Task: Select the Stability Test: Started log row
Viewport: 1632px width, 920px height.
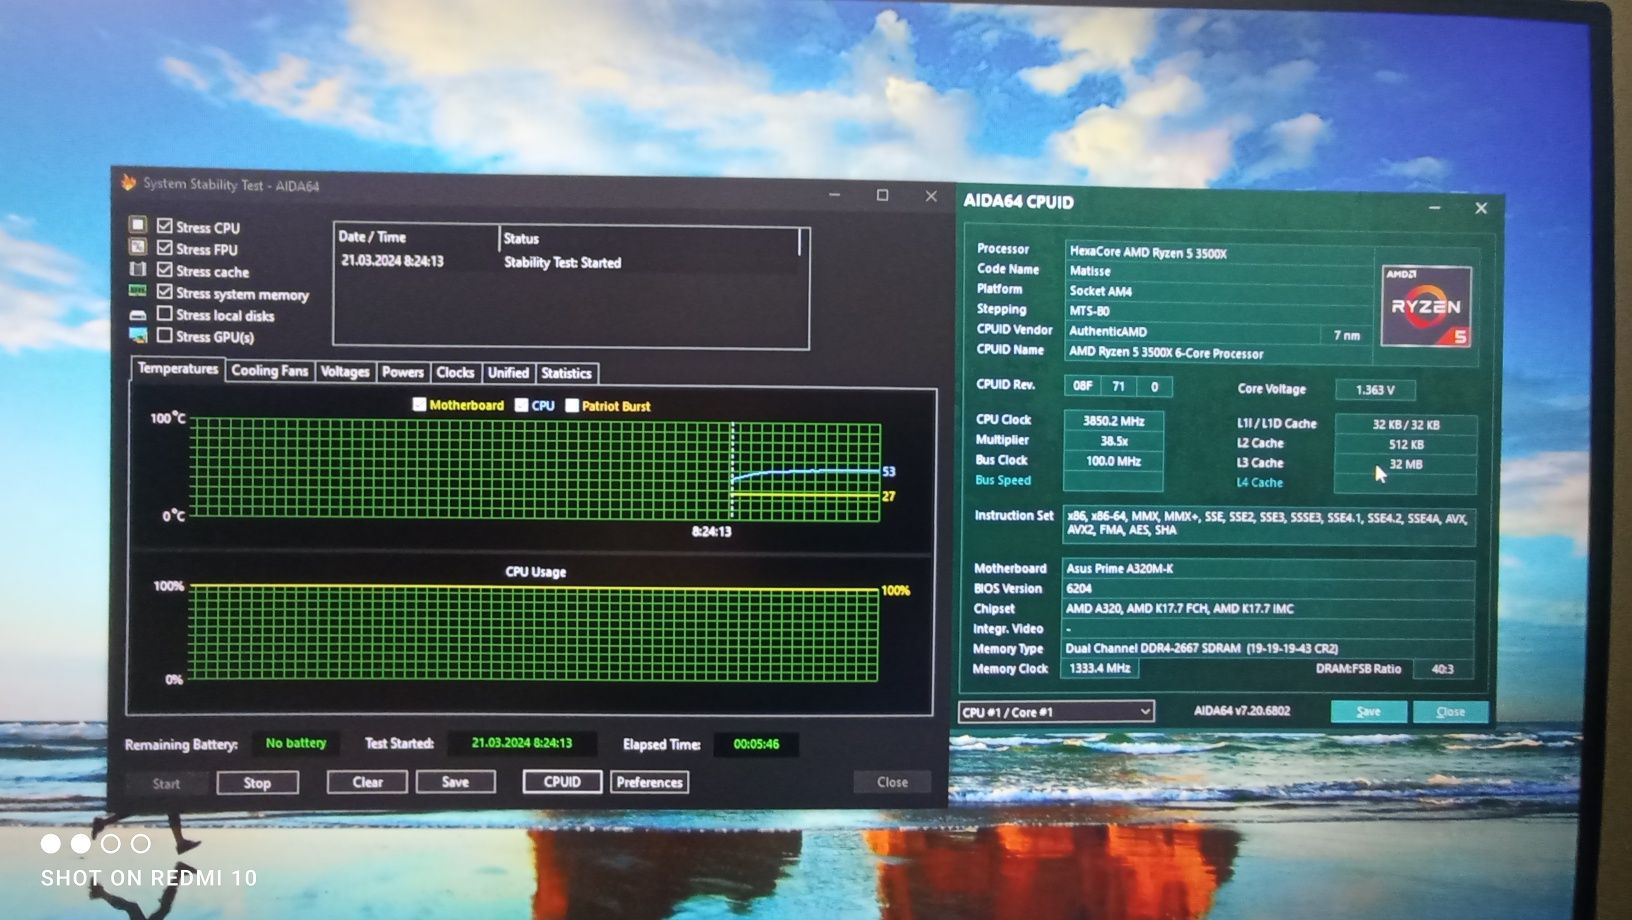Action: [567, 262]
